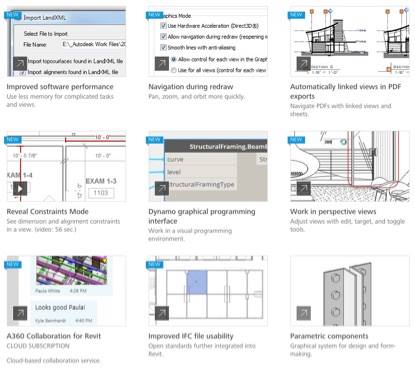Click expand arrow on Navigation during redraw image
The width and height of the screenshot is (415, 371).
(162, 63)
